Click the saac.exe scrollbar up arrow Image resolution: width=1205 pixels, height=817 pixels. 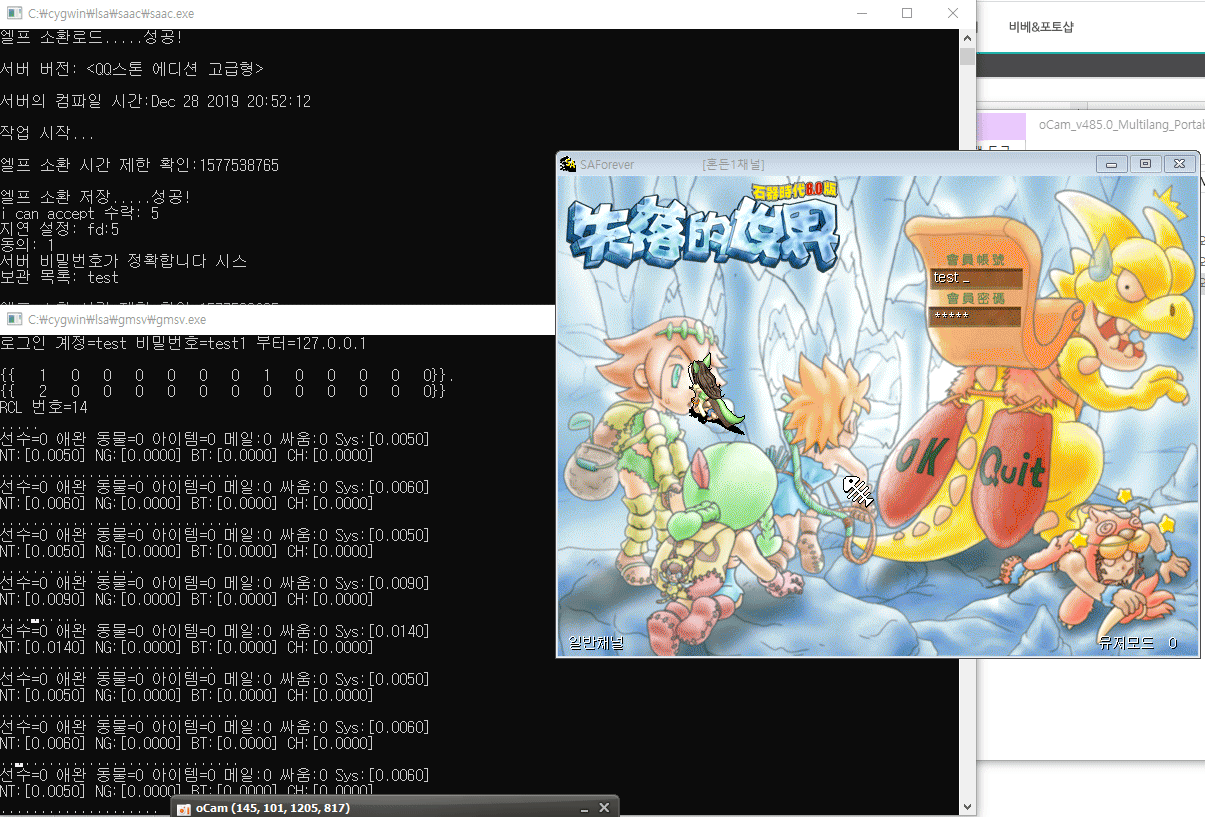coord(967,37)
